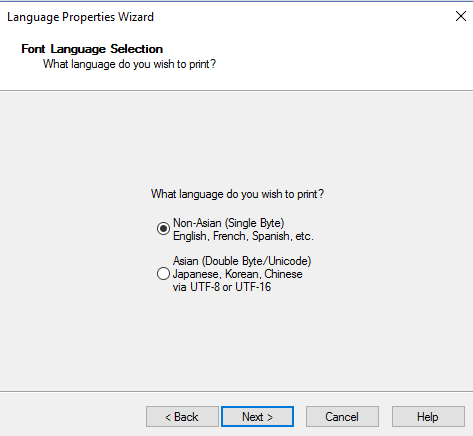Click the 'via UTF-8 or UTF-16' label line
473x436 pixels.
[x=222, y=287]
